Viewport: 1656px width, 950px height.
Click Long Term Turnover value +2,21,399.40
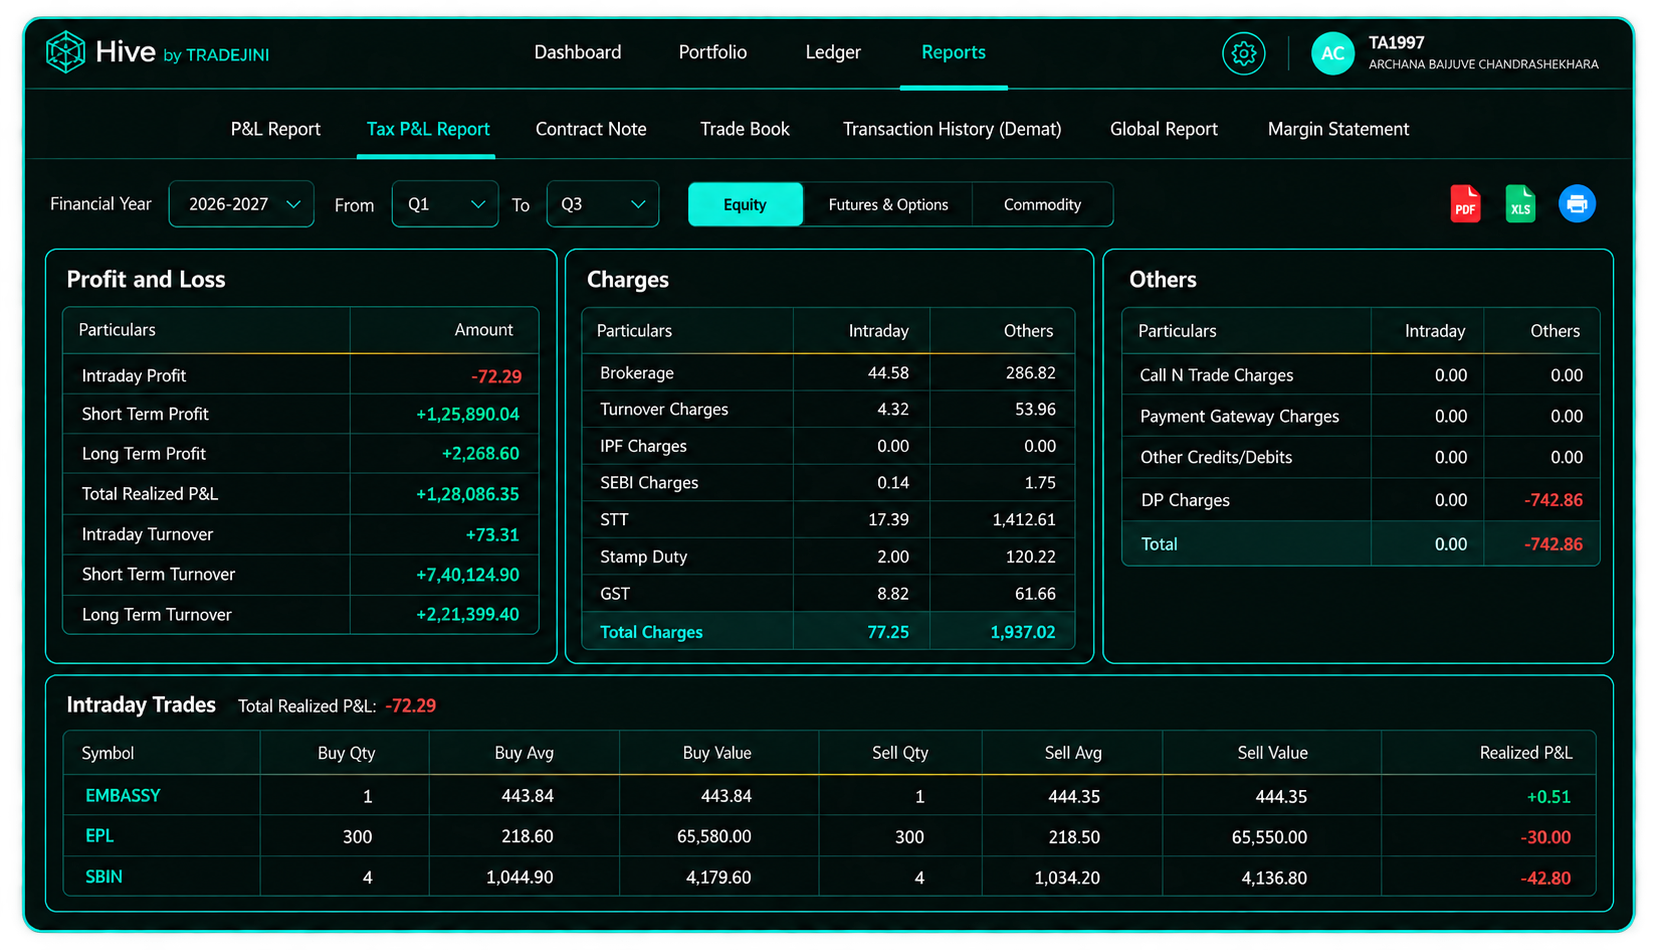pos(467,614)
